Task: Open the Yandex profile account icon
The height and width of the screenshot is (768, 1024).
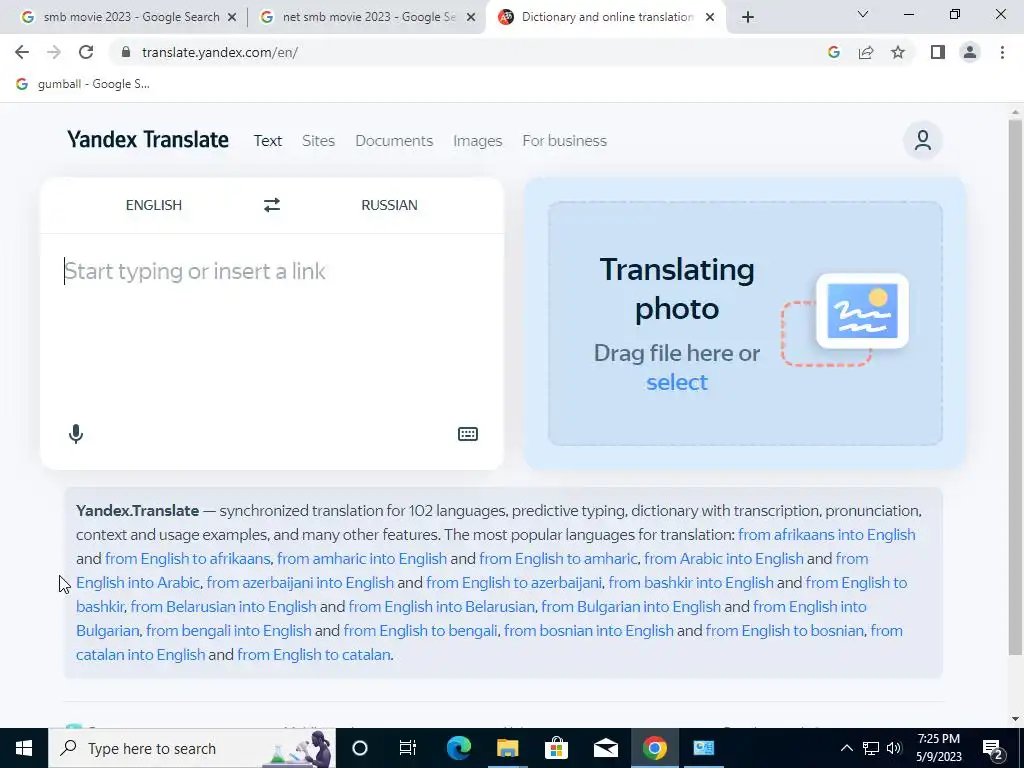Action: pyautogui.click(x=922, y=140)
